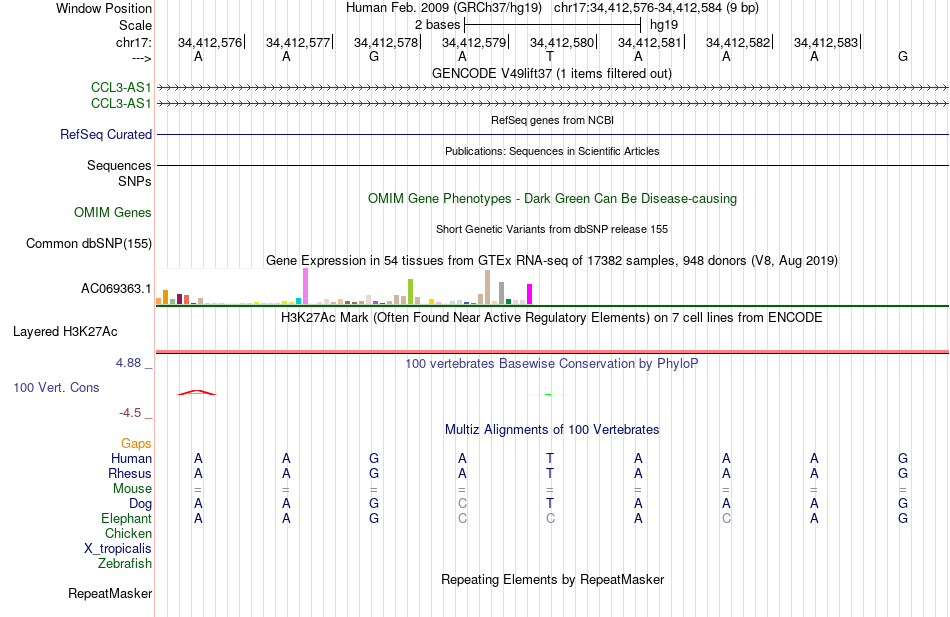
Task: Click the RefSeq Curated track label
Action: [105, 135]
